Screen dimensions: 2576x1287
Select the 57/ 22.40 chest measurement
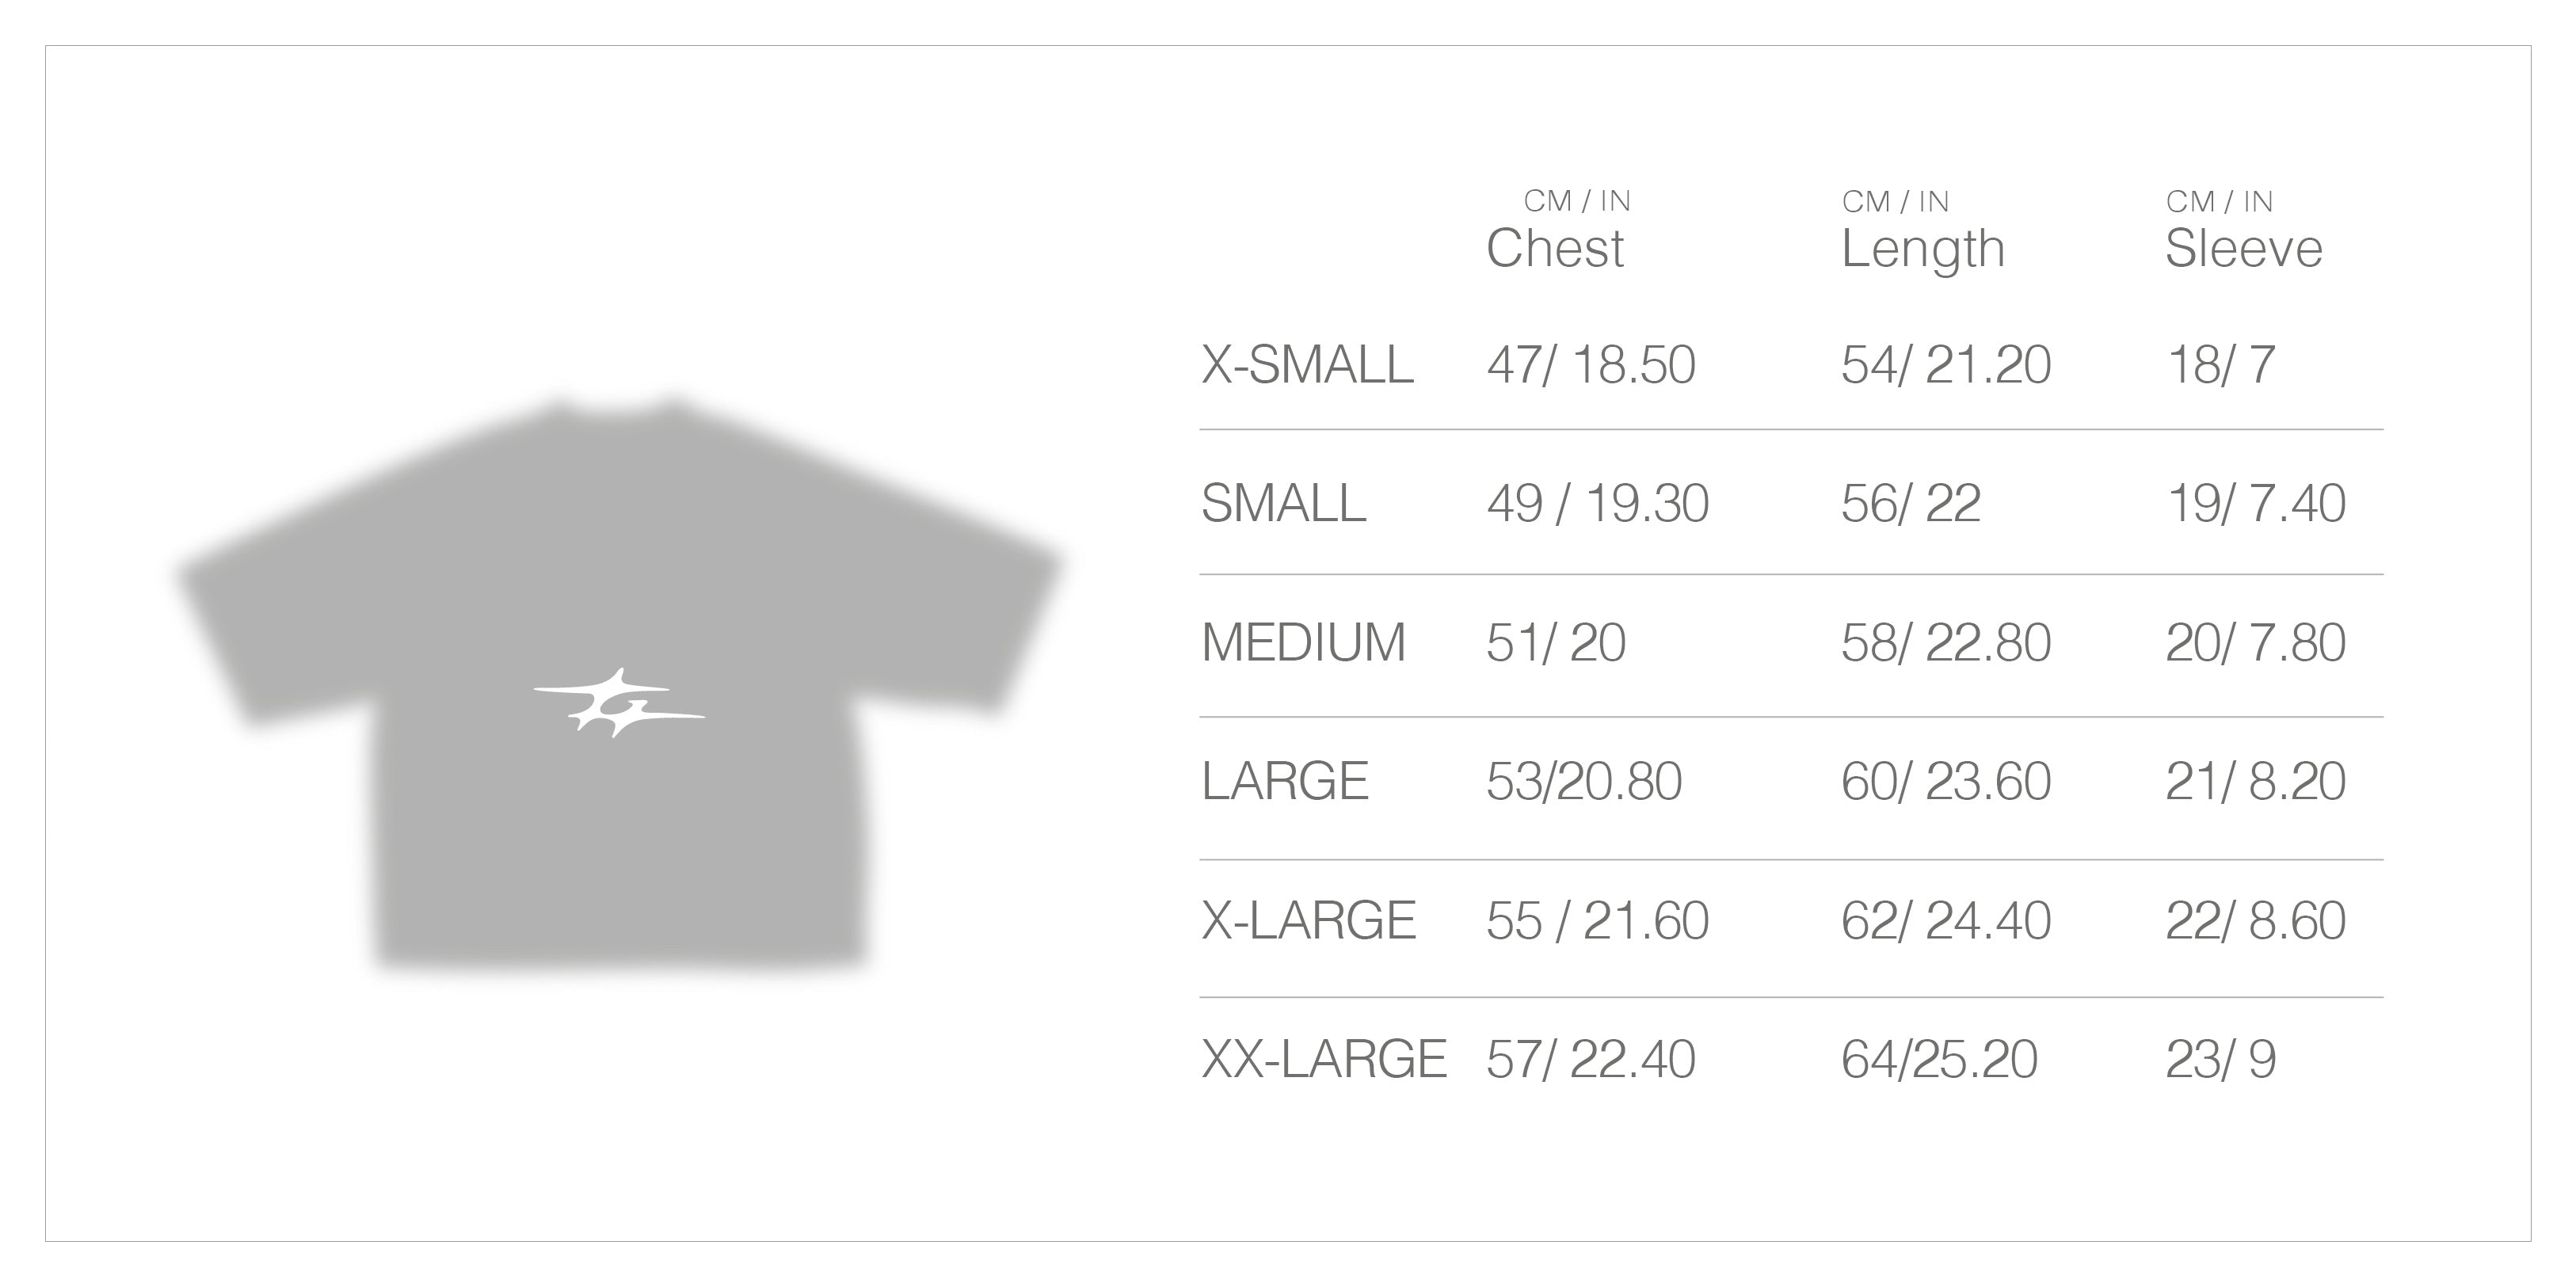(1590, 1059)
